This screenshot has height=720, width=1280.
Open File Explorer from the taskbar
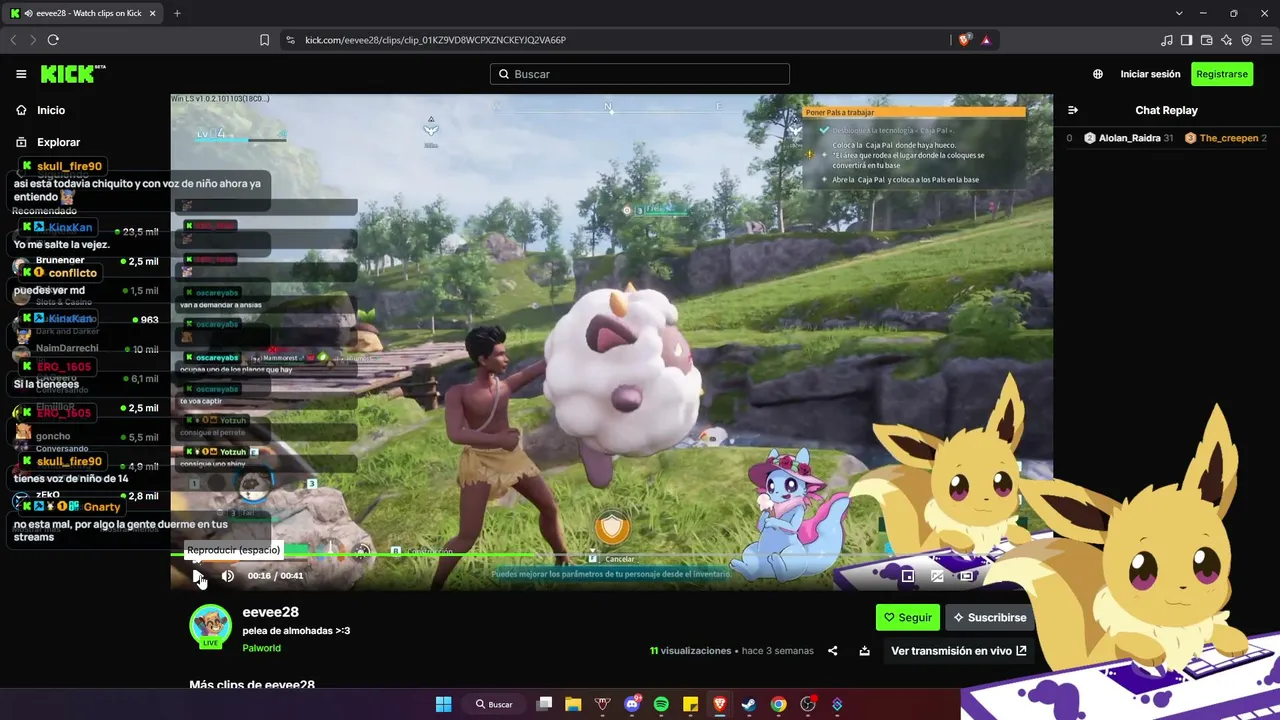coord(573,704)
